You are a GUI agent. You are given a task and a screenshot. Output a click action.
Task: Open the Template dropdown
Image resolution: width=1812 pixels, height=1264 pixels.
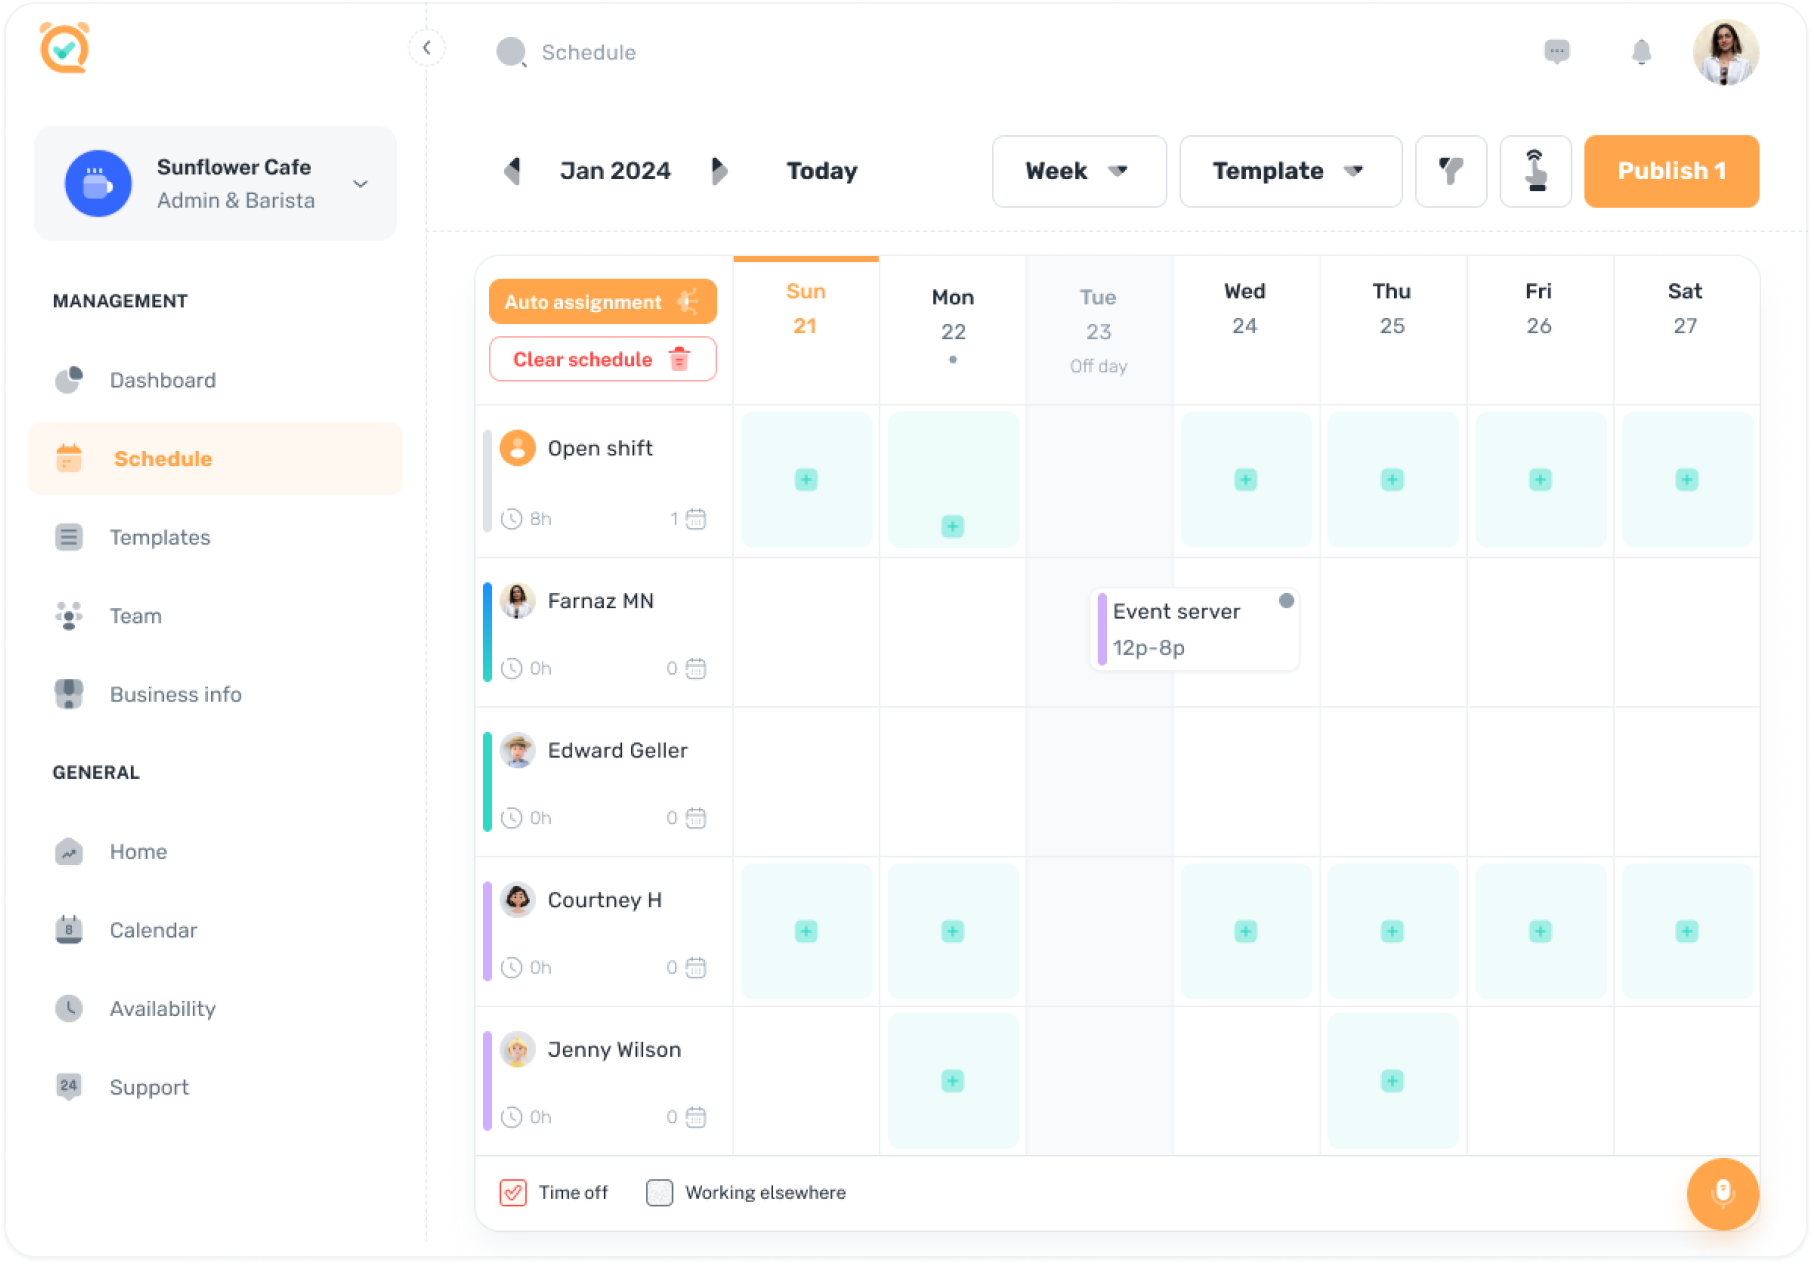point(1290,171)
